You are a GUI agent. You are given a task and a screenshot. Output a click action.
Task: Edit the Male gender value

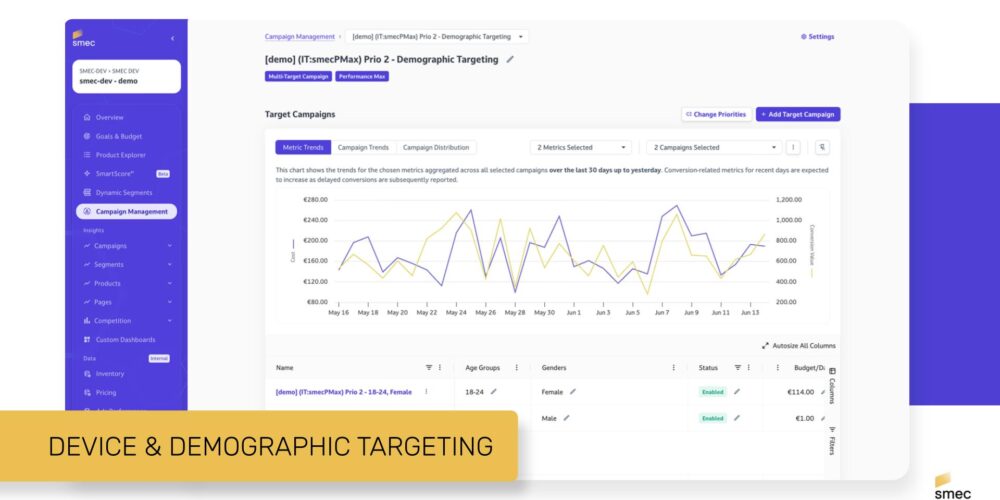(566, 418)
